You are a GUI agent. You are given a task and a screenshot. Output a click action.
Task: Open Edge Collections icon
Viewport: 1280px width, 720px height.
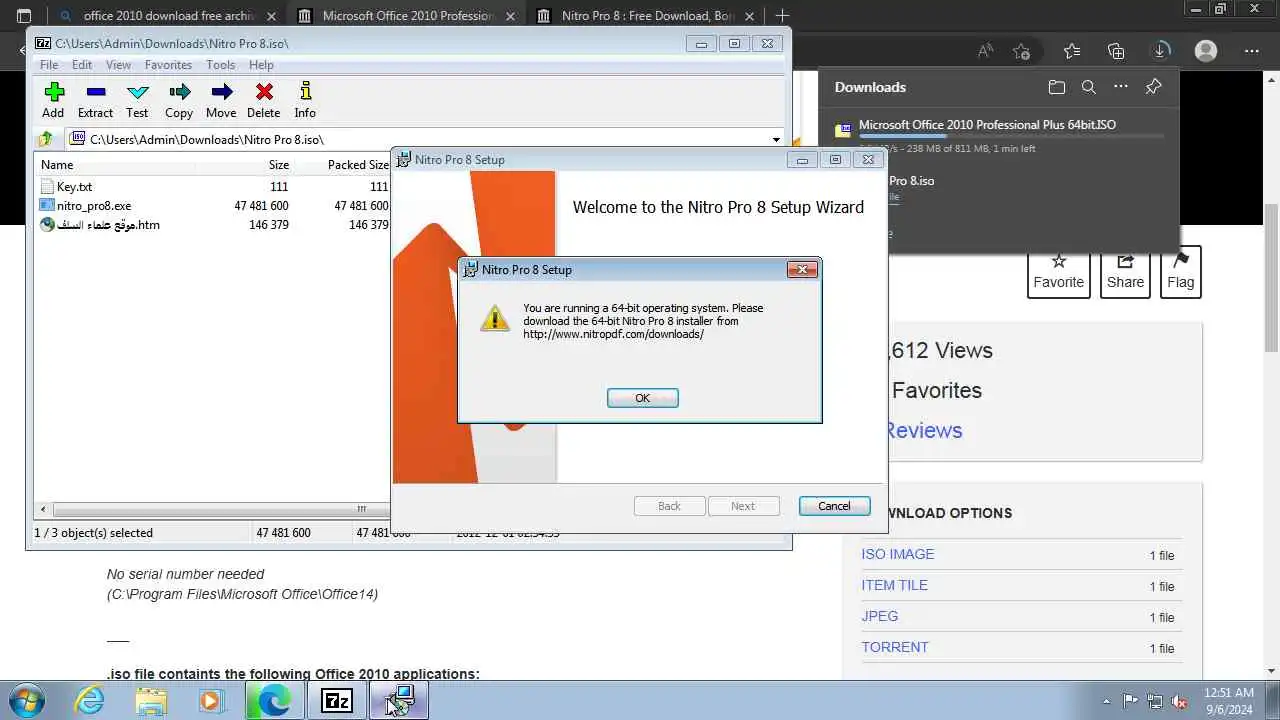(1116, 51)
